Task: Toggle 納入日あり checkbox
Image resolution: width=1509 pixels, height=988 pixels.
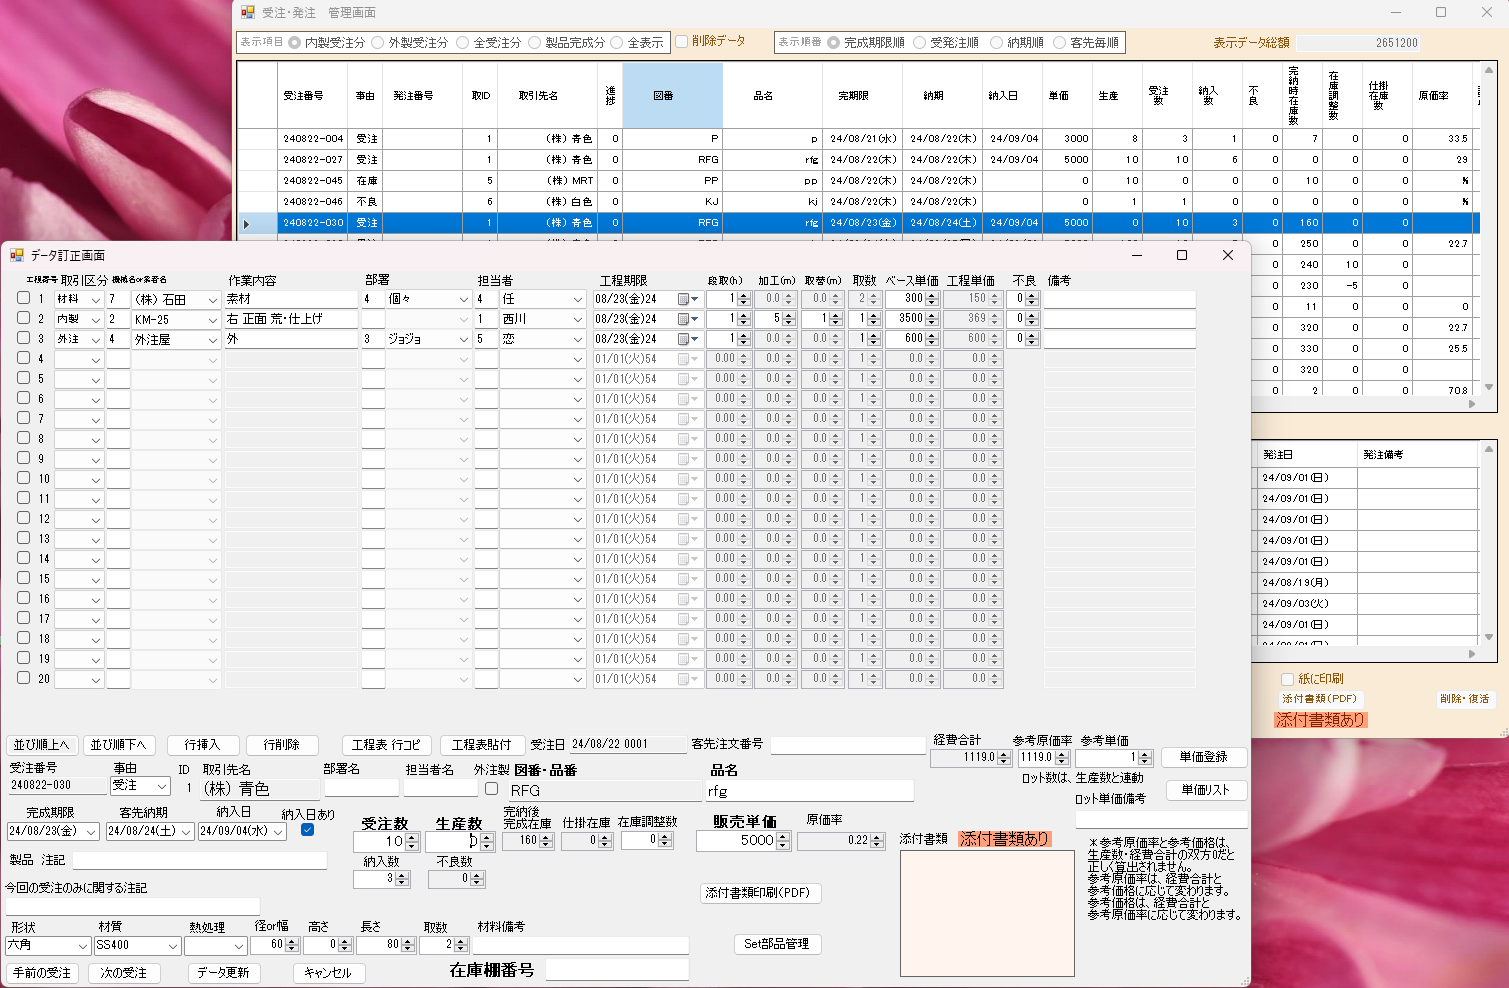Action: 307,830
